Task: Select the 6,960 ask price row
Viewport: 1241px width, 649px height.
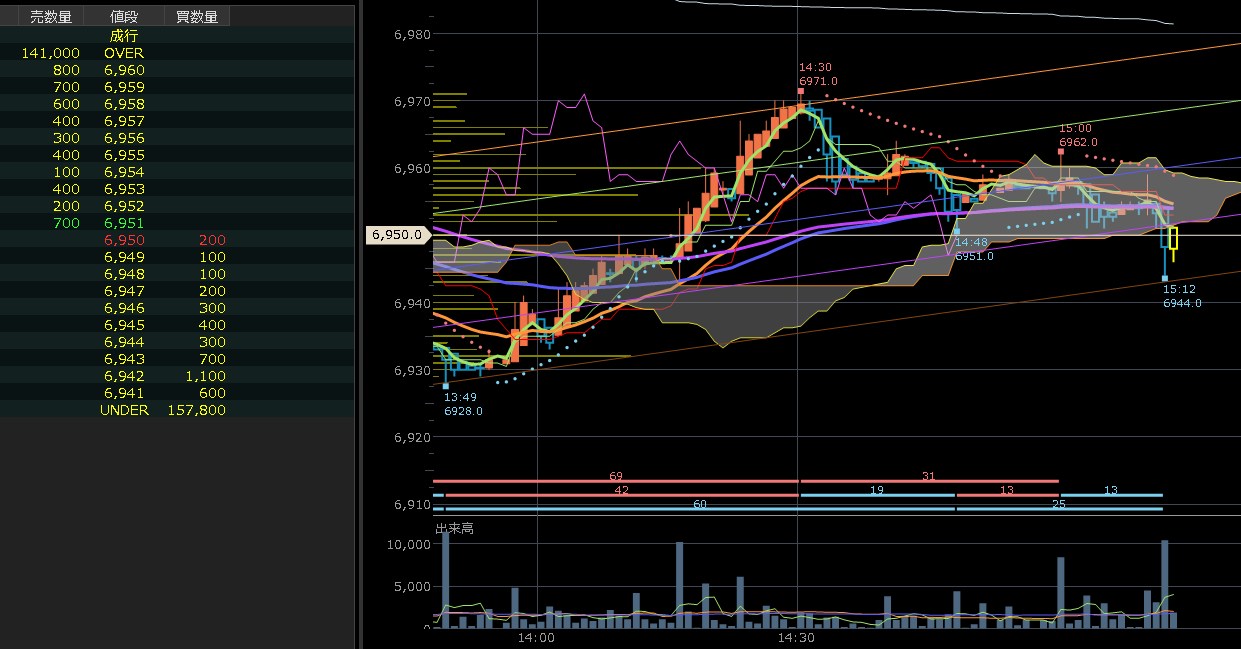Action: (x=124, y=70)
